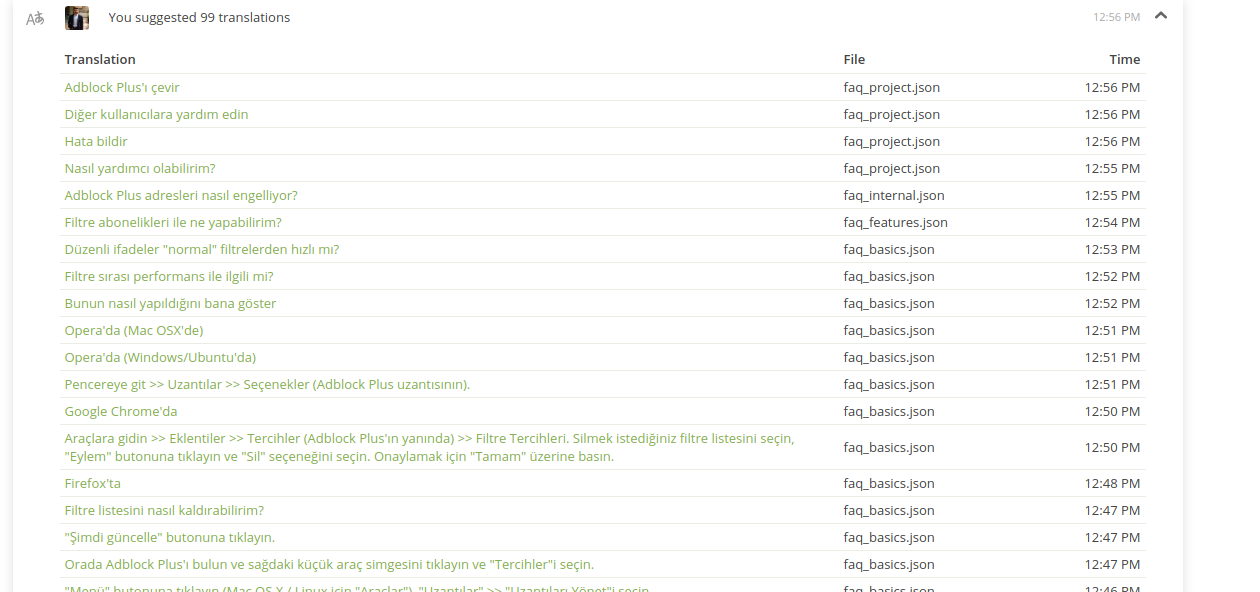Click 12:55 PM time in faq_internal.json row
Viewport: 1260px width, 592px height.
coord(1112,195)
